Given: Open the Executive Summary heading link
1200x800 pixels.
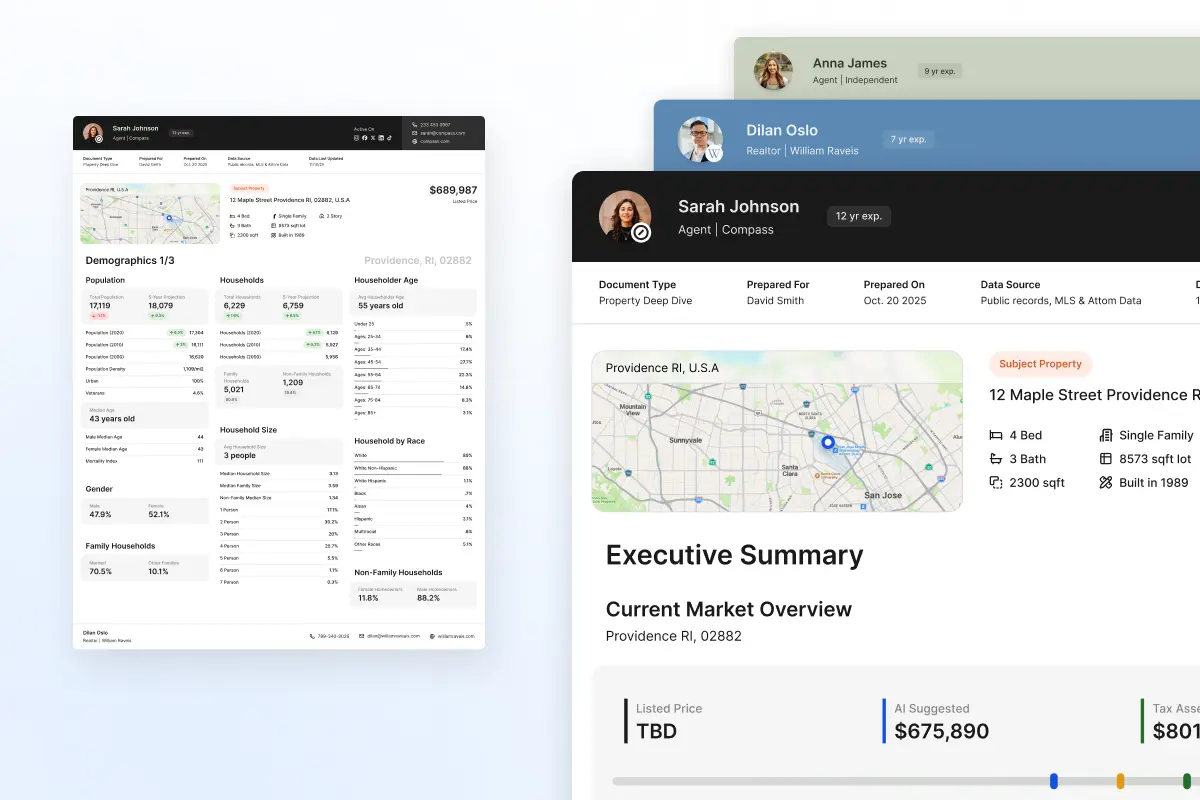Looking at the screenshot, I should coord(734,554).
